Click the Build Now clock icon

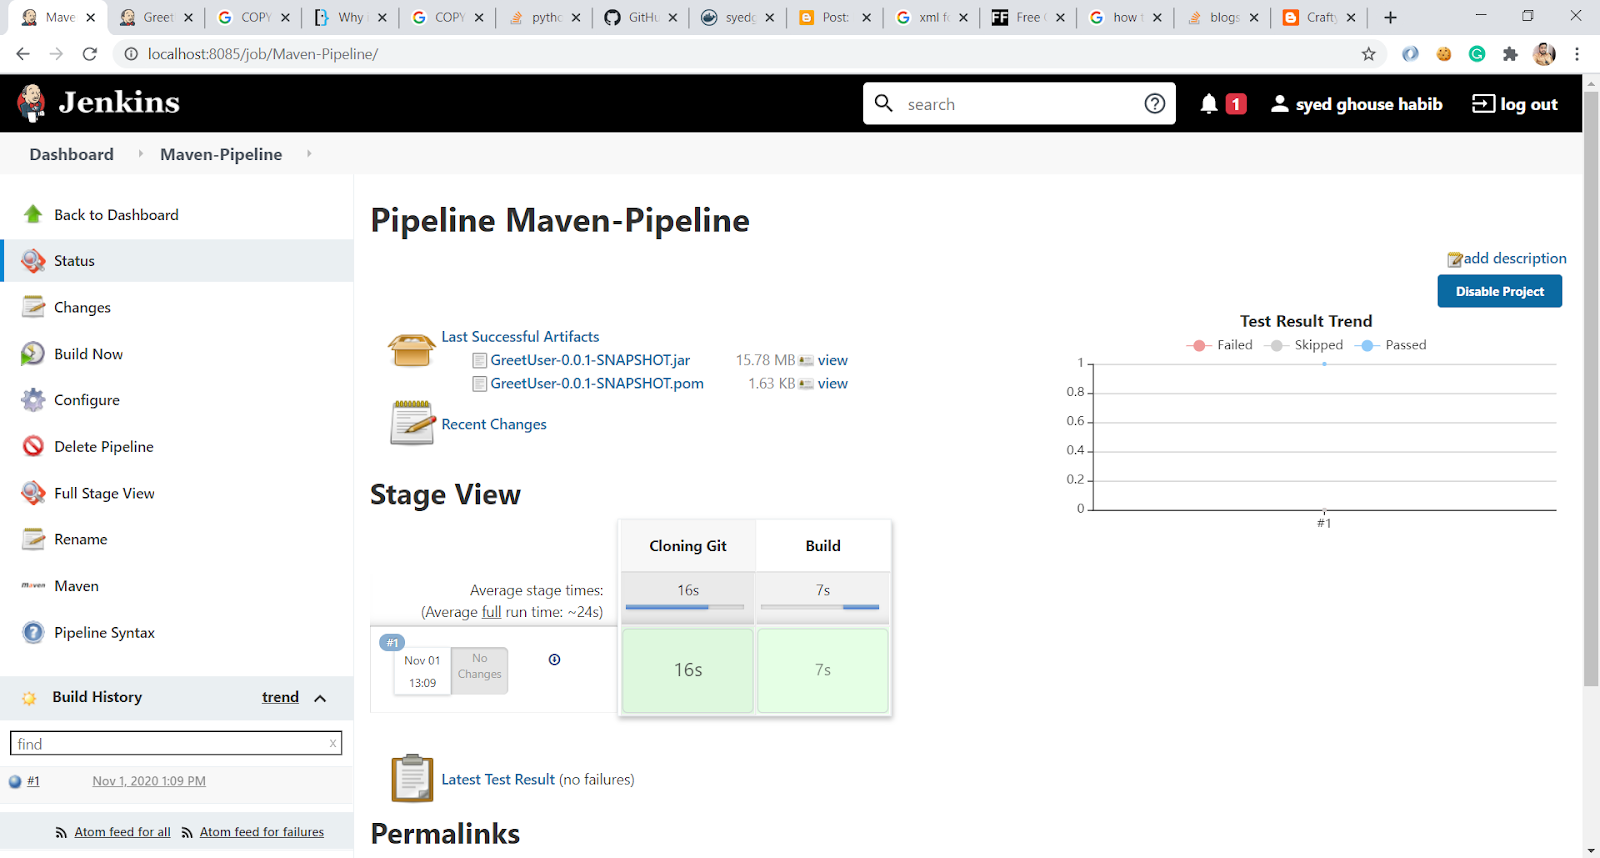point(33,354)
